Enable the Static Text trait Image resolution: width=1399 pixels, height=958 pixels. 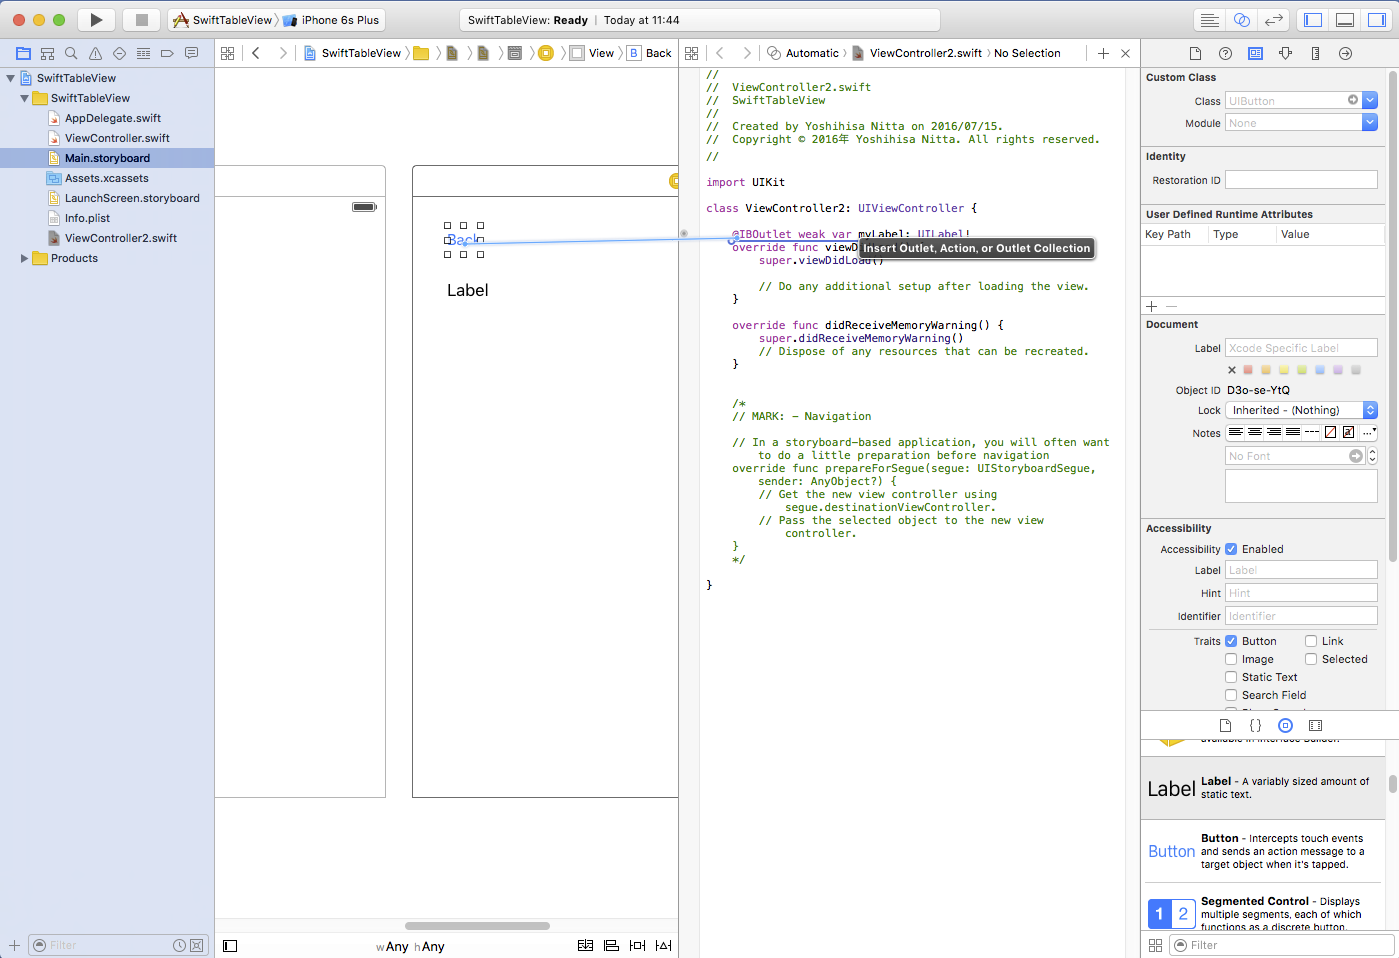point(1231,677)
